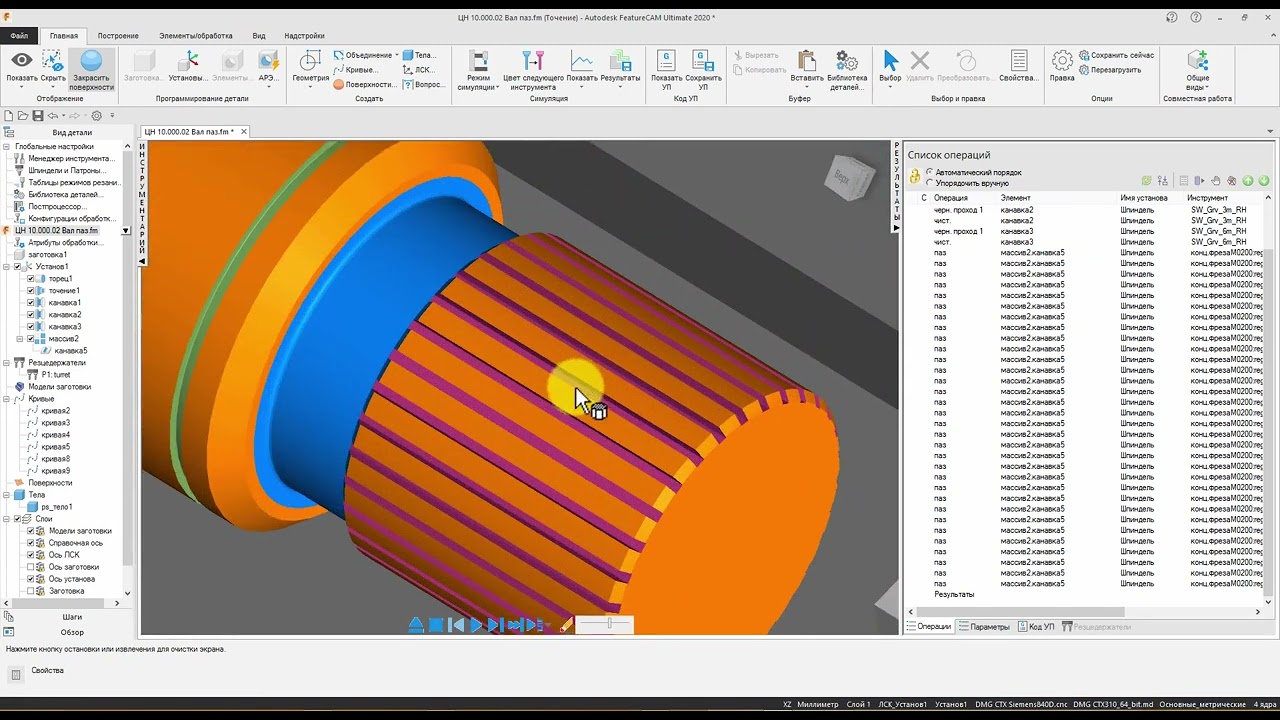The image size is (1280, 720).
Task: Select ps_тело1 in the tree
Action: click(x=56, y=507)
